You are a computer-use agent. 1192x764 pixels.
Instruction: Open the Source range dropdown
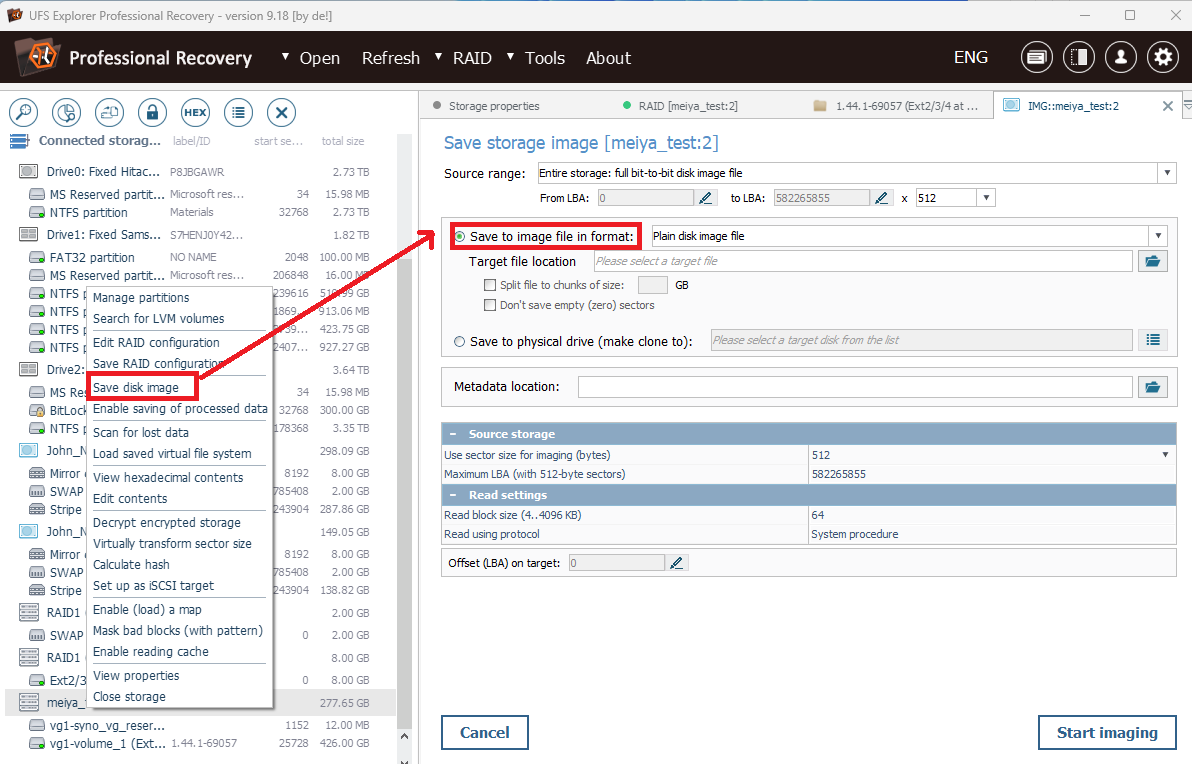pos(1166,173)
